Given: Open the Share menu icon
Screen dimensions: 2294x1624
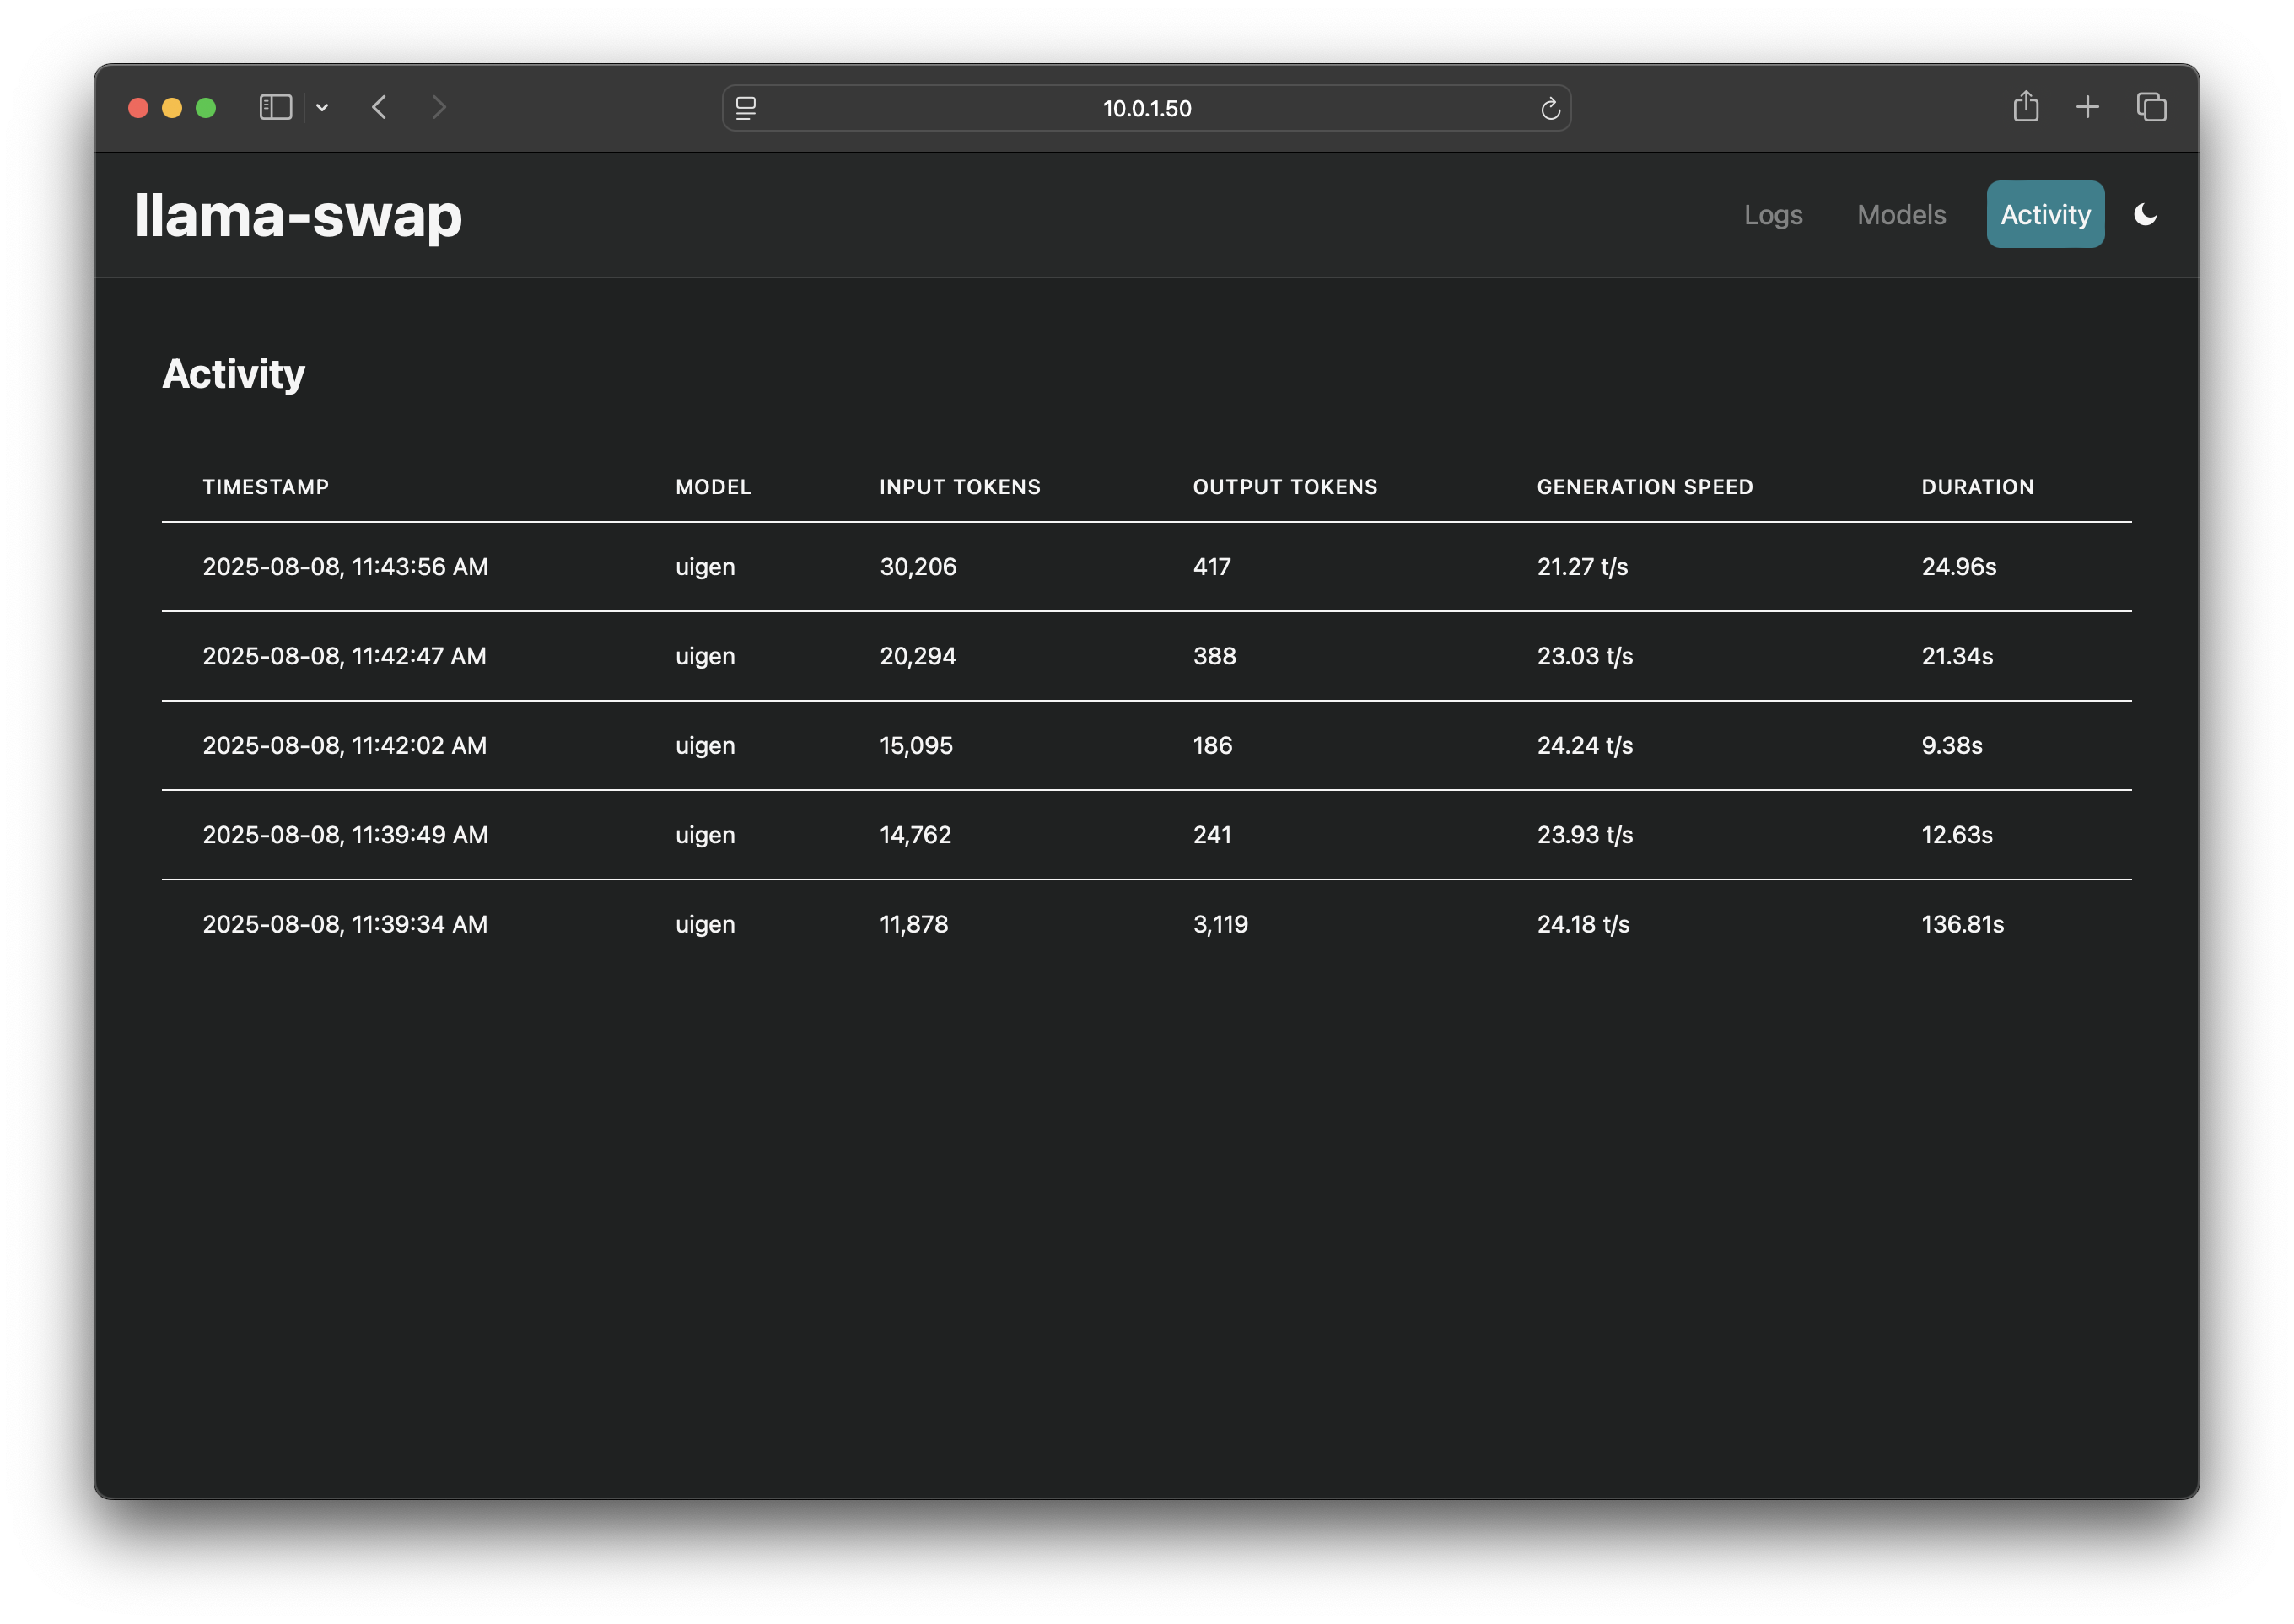Looking at the screenshot, I should [x=2026, y=106].
